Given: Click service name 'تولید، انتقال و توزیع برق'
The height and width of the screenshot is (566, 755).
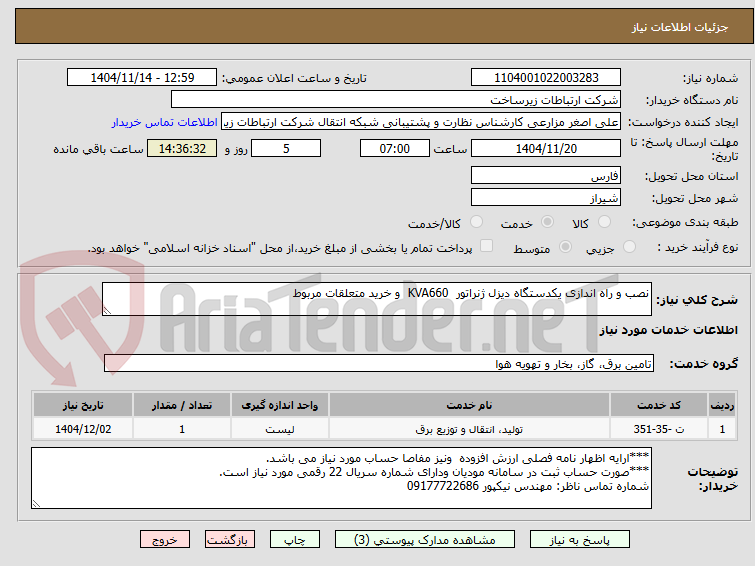Looking at the screenshot, I should click(469, 429).
